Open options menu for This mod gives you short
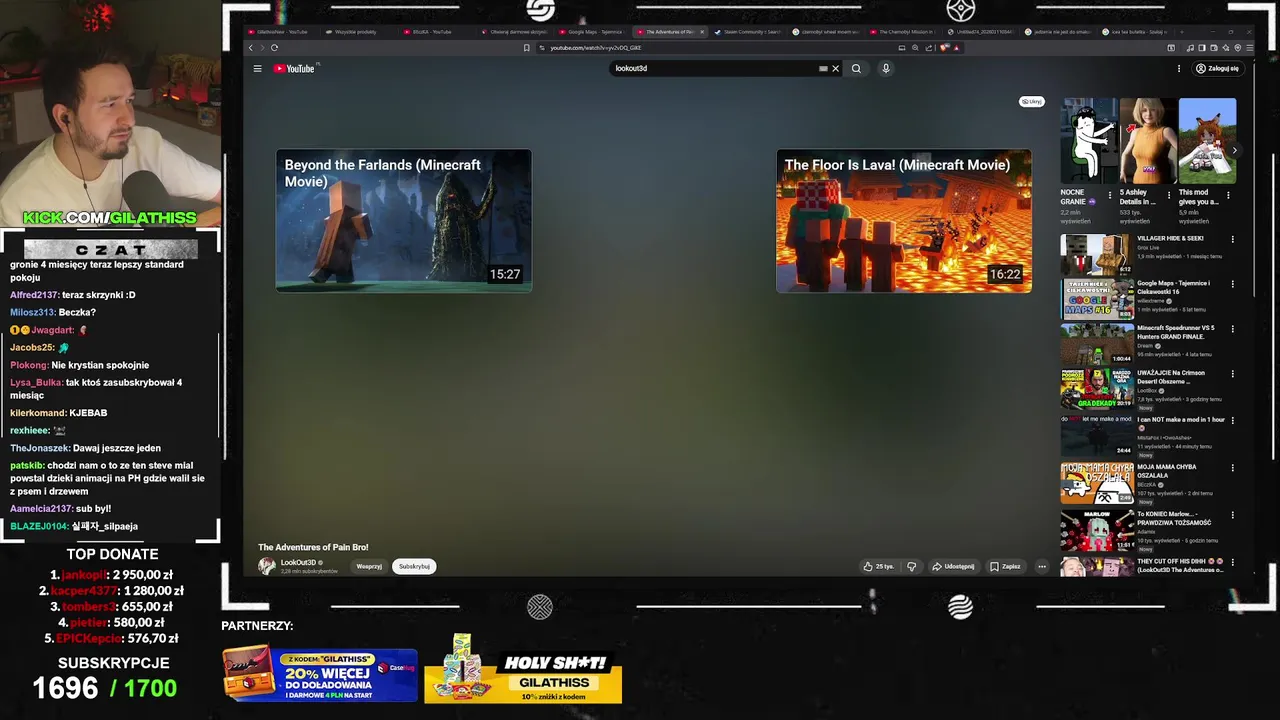This screenshot has width=1280, height=720. (x=1228, y=196)
